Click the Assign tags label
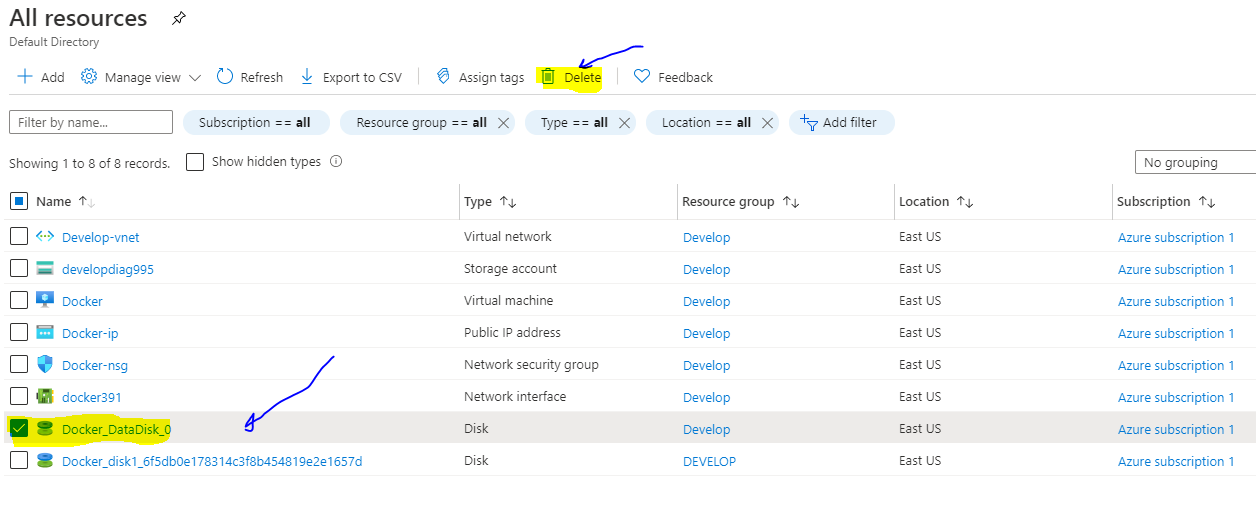The image size is (1256, 510). tap(491, 77)
